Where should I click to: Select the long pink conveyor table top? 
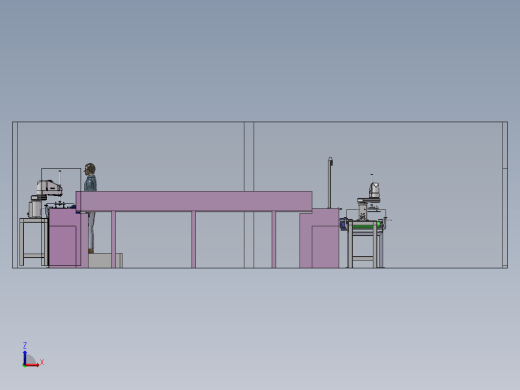[194, 201]
